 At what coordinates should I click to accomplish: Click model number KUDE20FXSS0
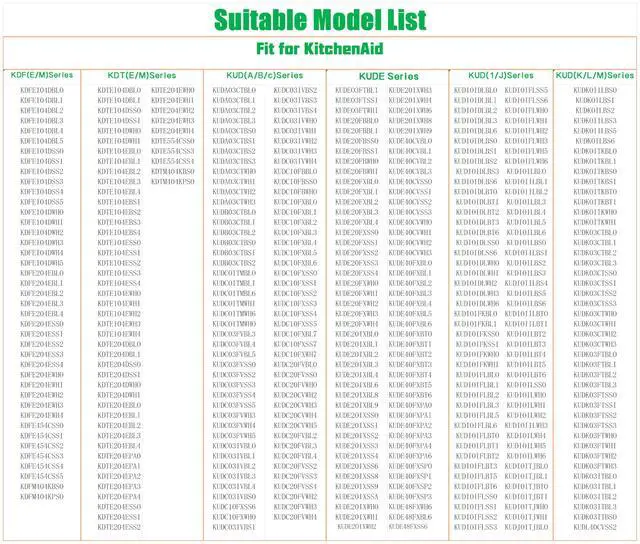pos(356,233)
